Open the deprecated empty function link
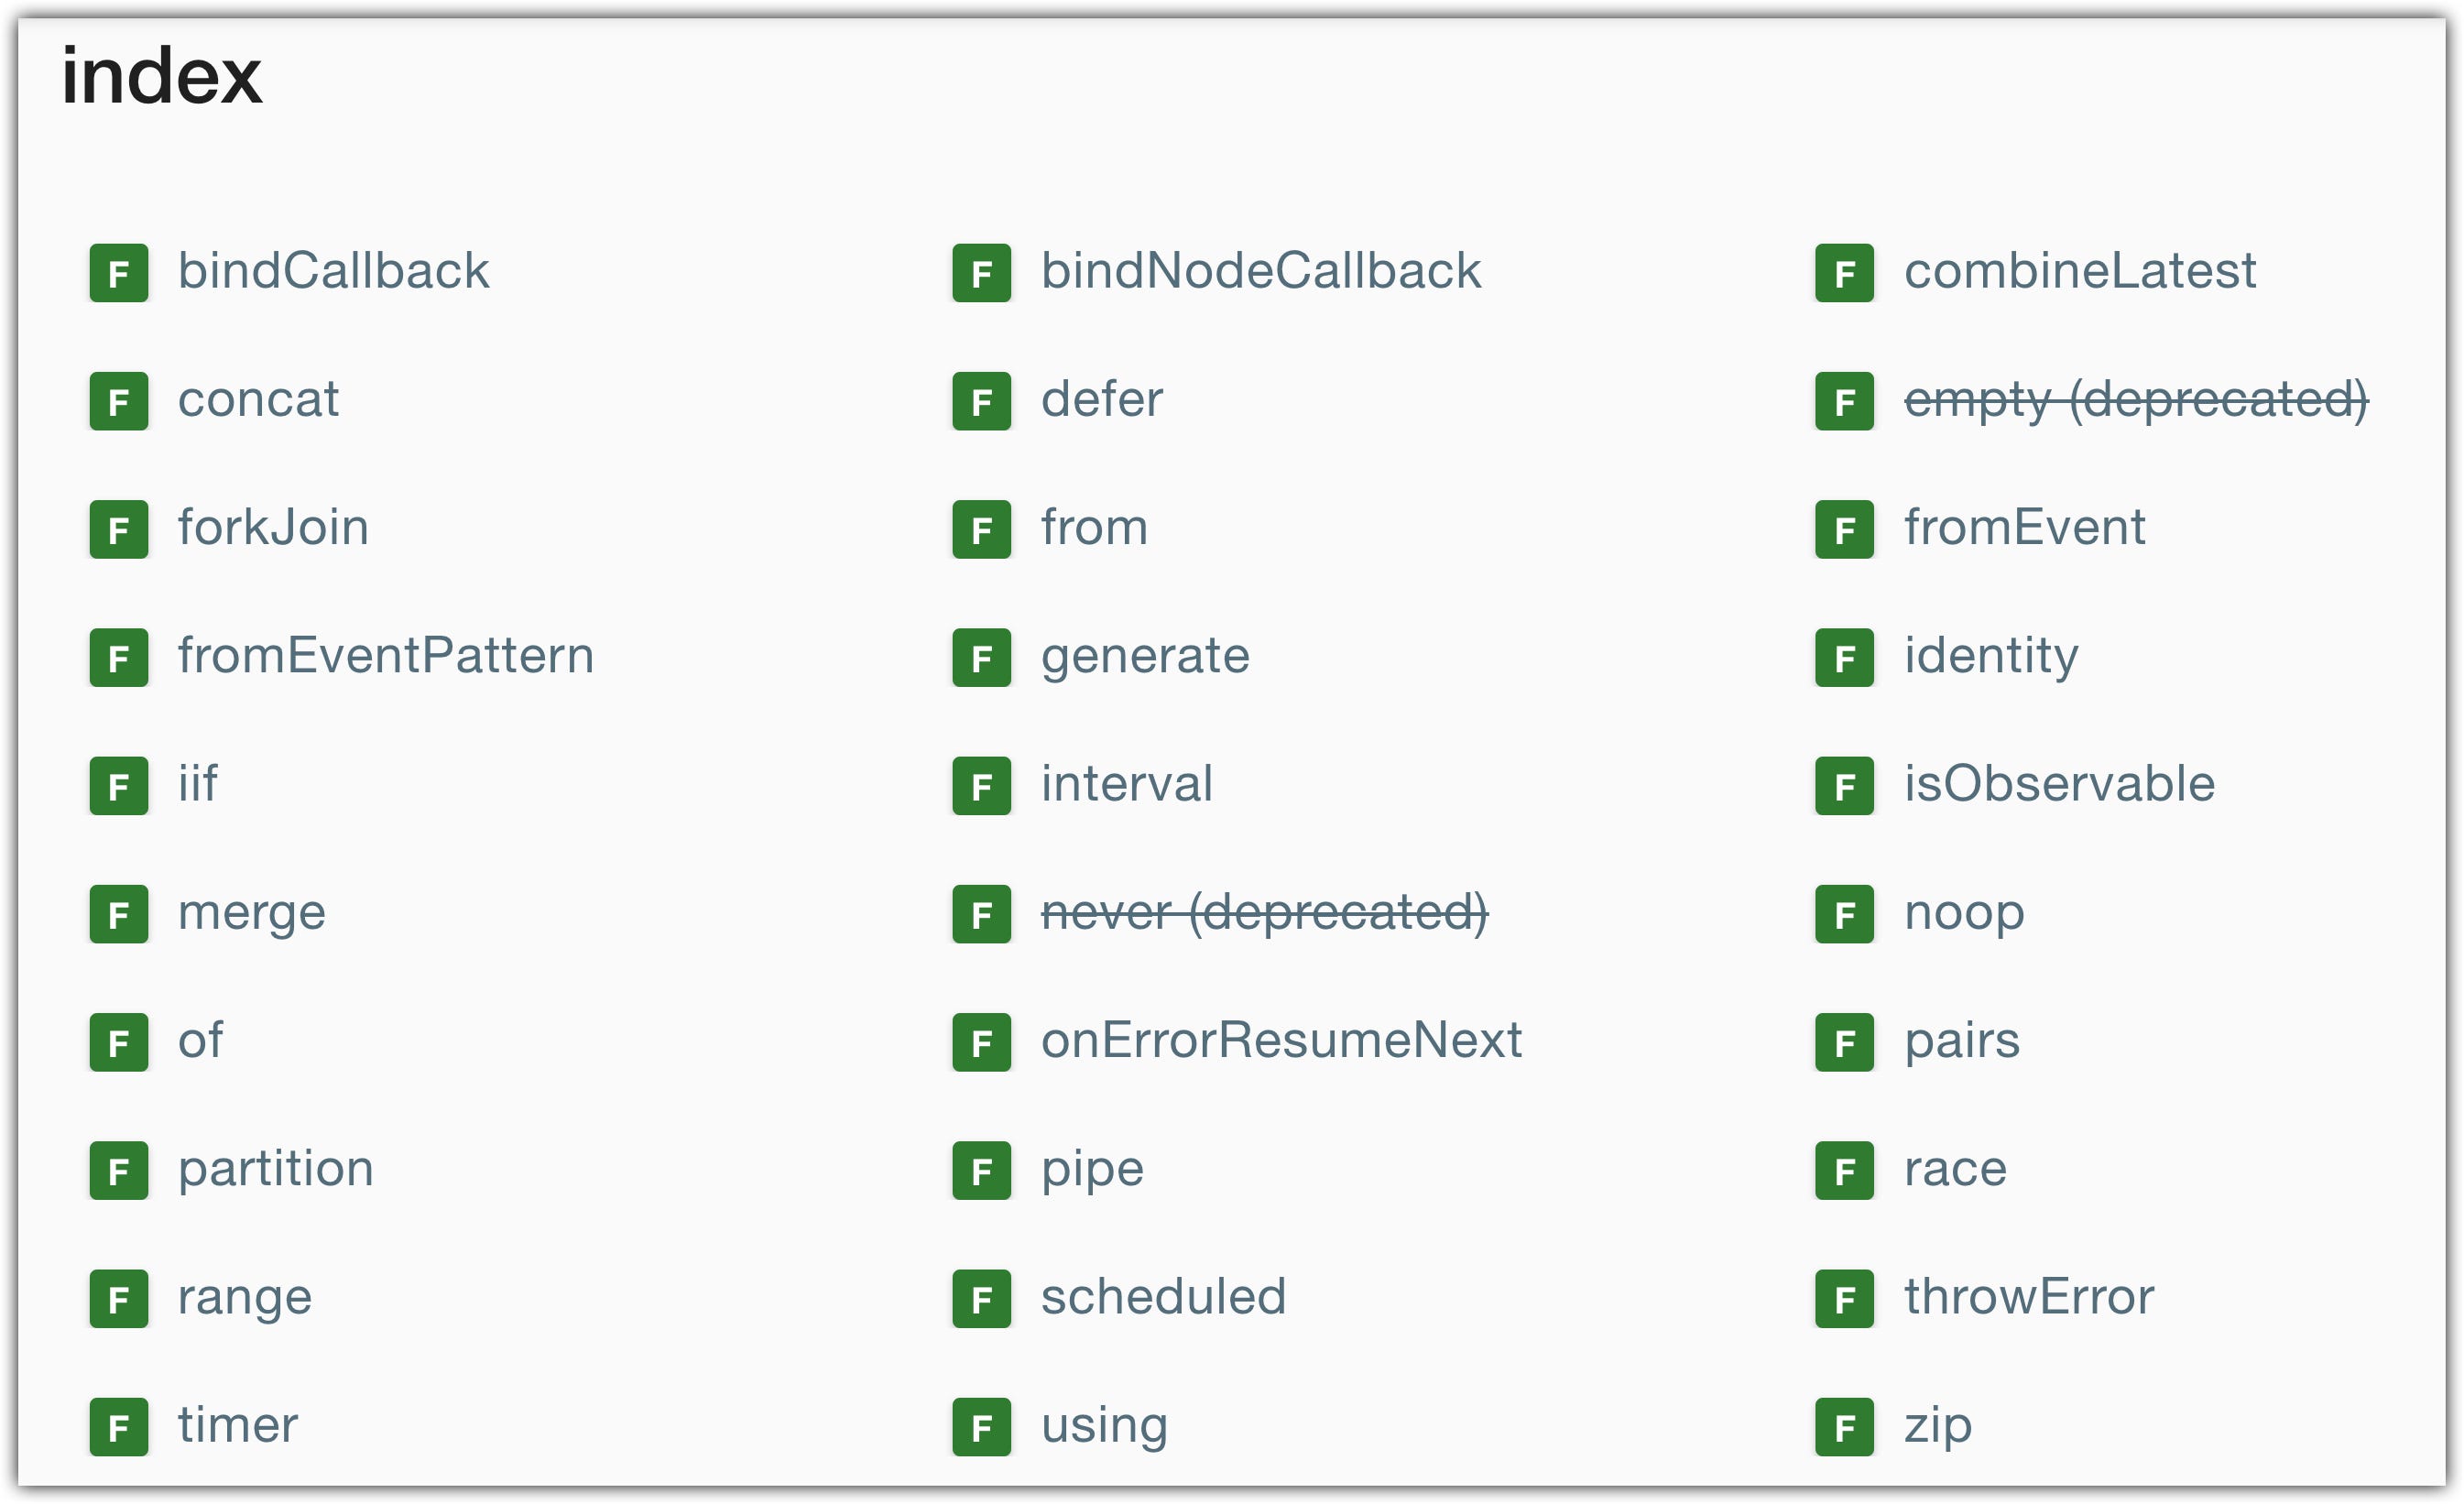Viewport: 2464px width, 1504px height. tap(2136, 400)
